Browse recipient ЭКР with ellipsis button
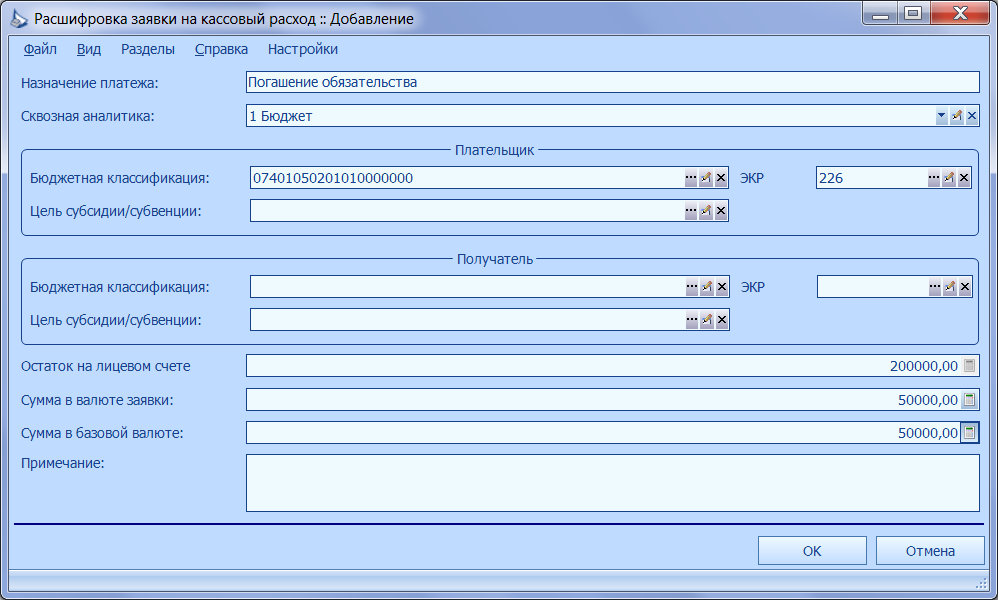Image resolution: width=998 pixels, height=600 pixels. tap(934, 287)
